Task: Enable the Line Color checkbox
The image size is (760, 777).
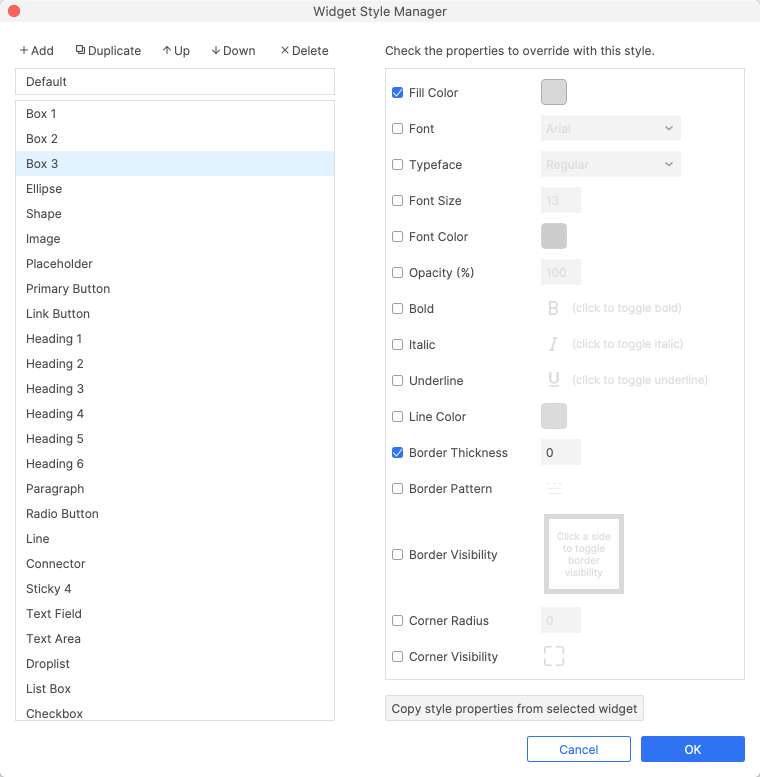Action: pyautogui.click(x=397, y=416)
